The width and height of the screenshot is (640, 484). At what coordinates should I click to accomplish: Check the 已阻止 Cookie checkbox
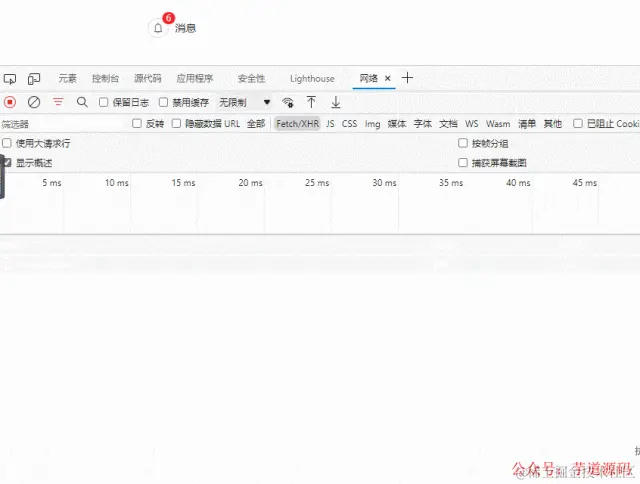pos(578,123)
